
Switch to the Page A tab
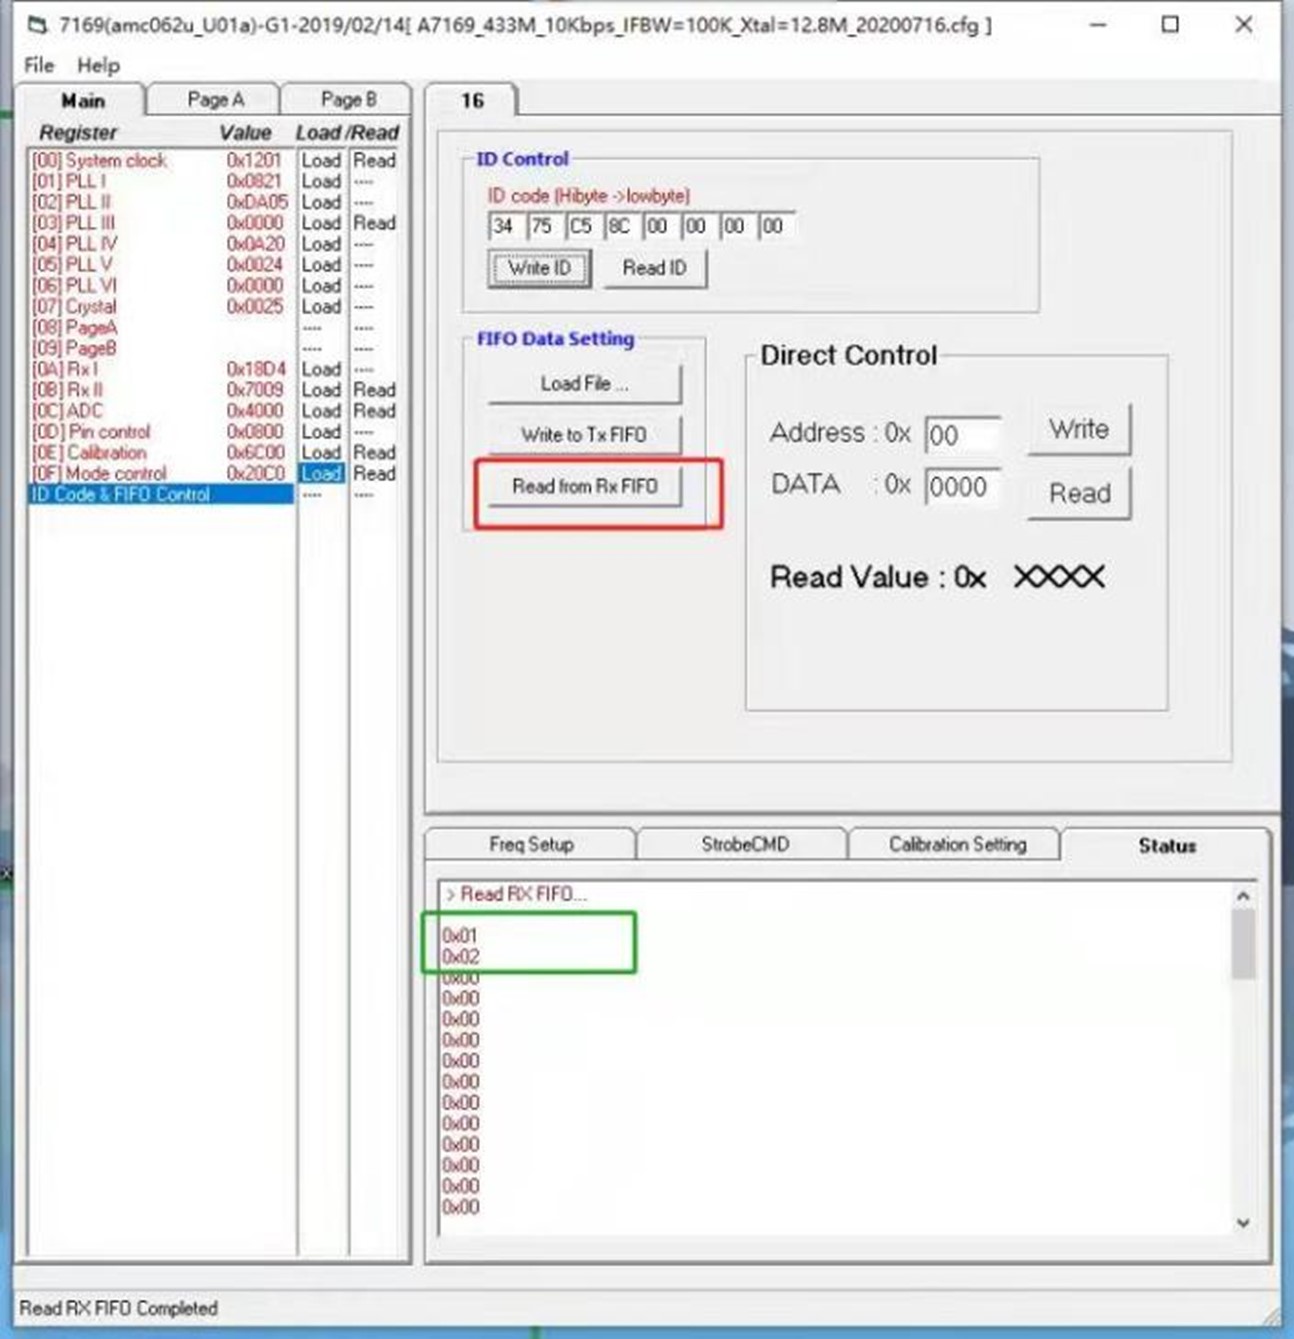[215, 100]
